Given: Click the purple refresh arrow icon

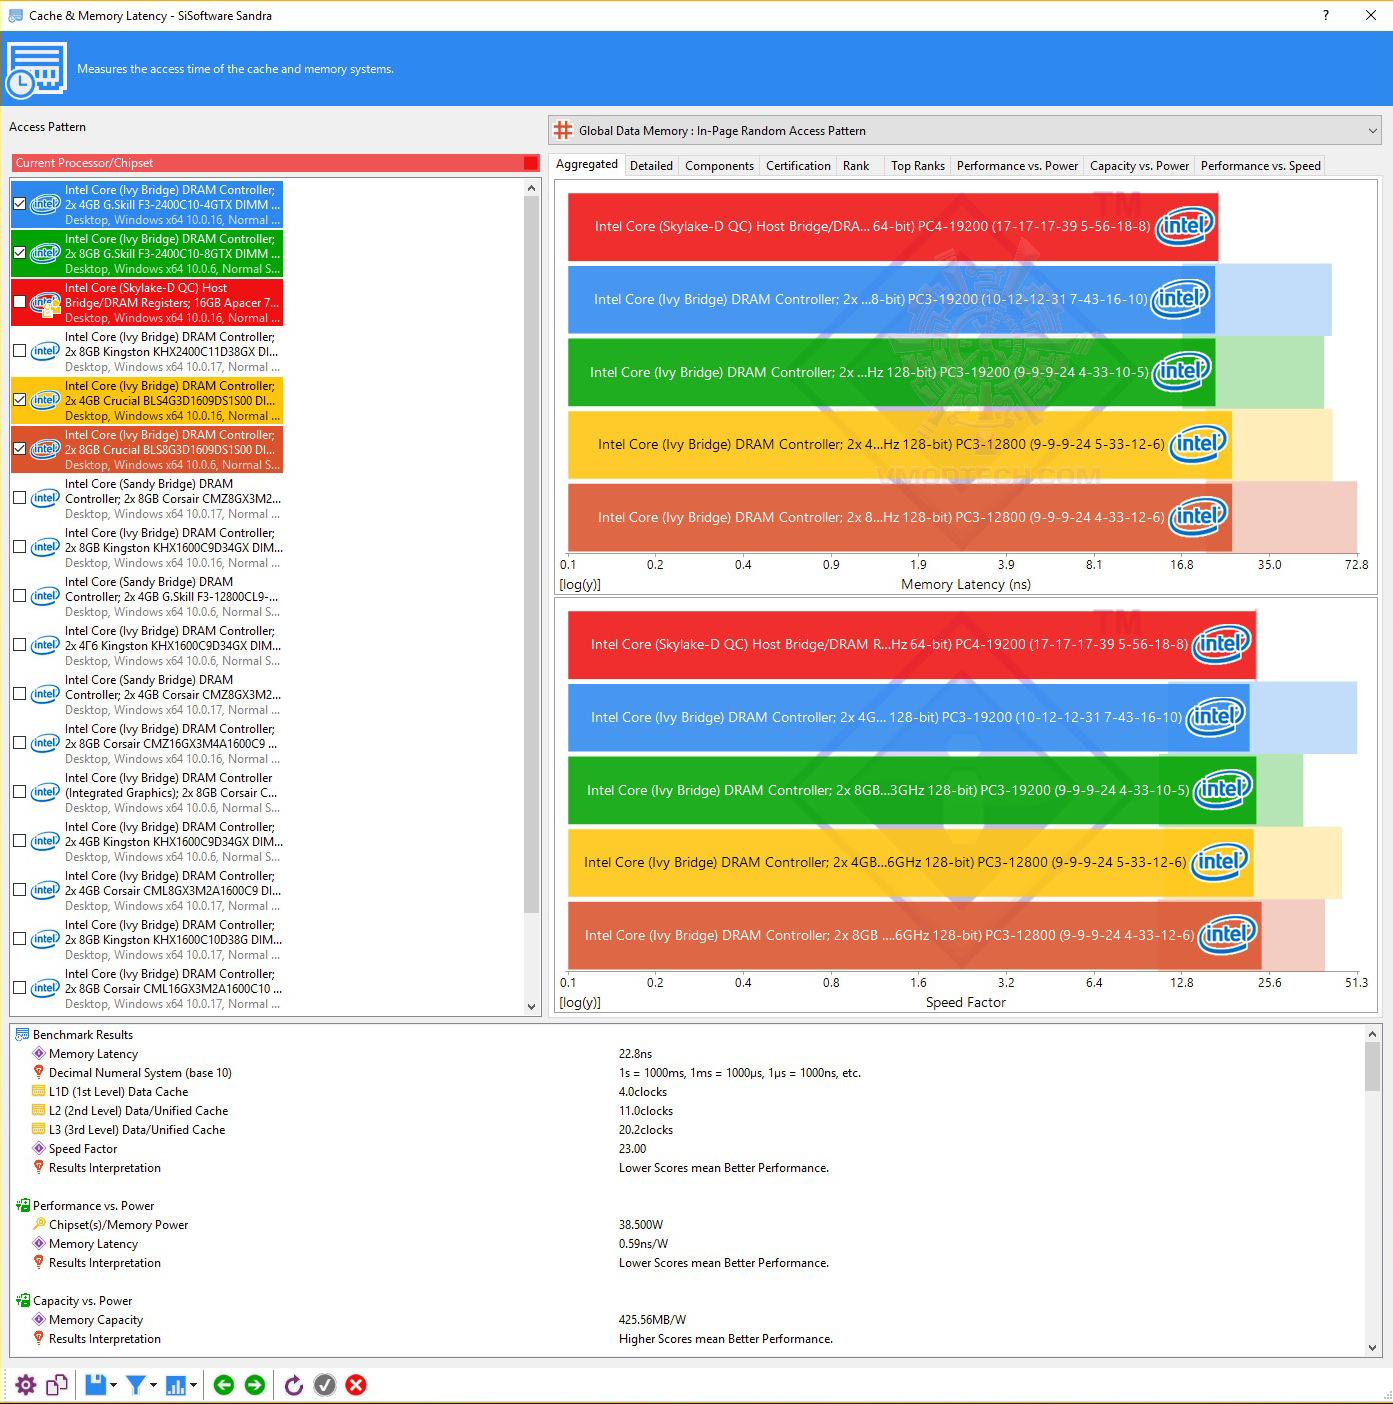Looking at the screenshot, I should click(x=294, y=1385).
